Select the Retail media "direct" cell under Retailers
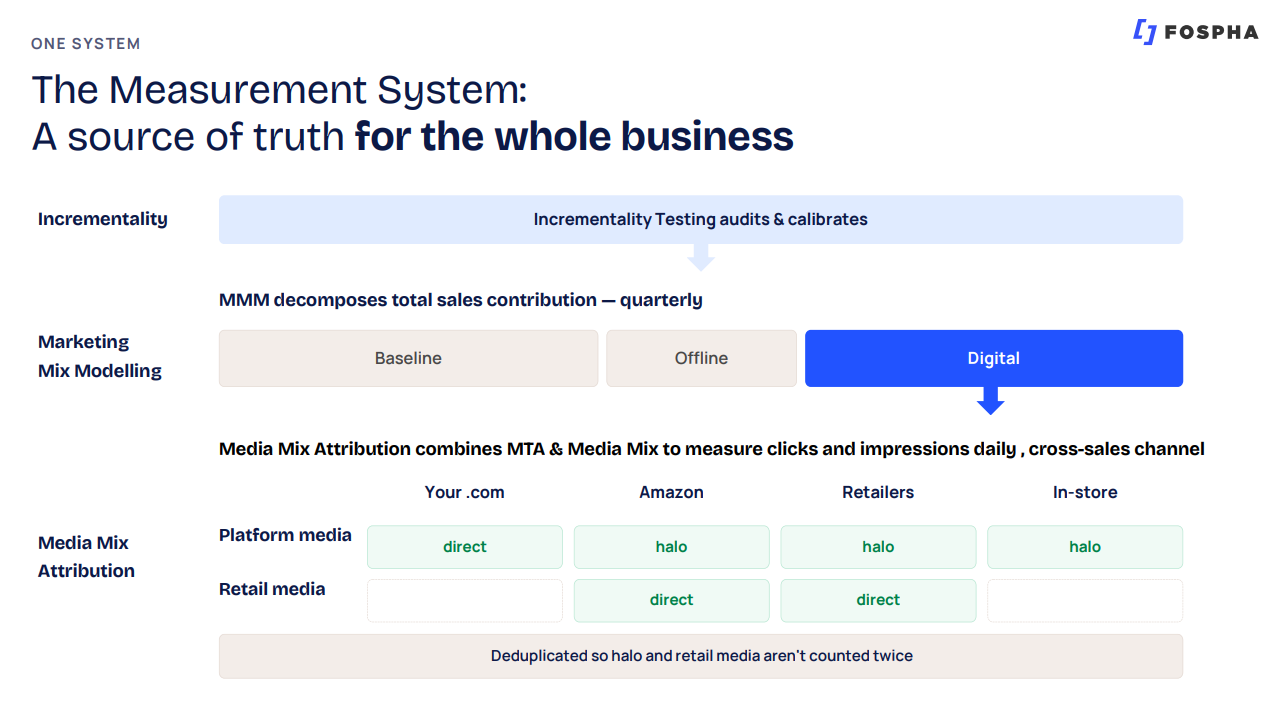This screenshot has height=717, width=1282. [878, 600]
